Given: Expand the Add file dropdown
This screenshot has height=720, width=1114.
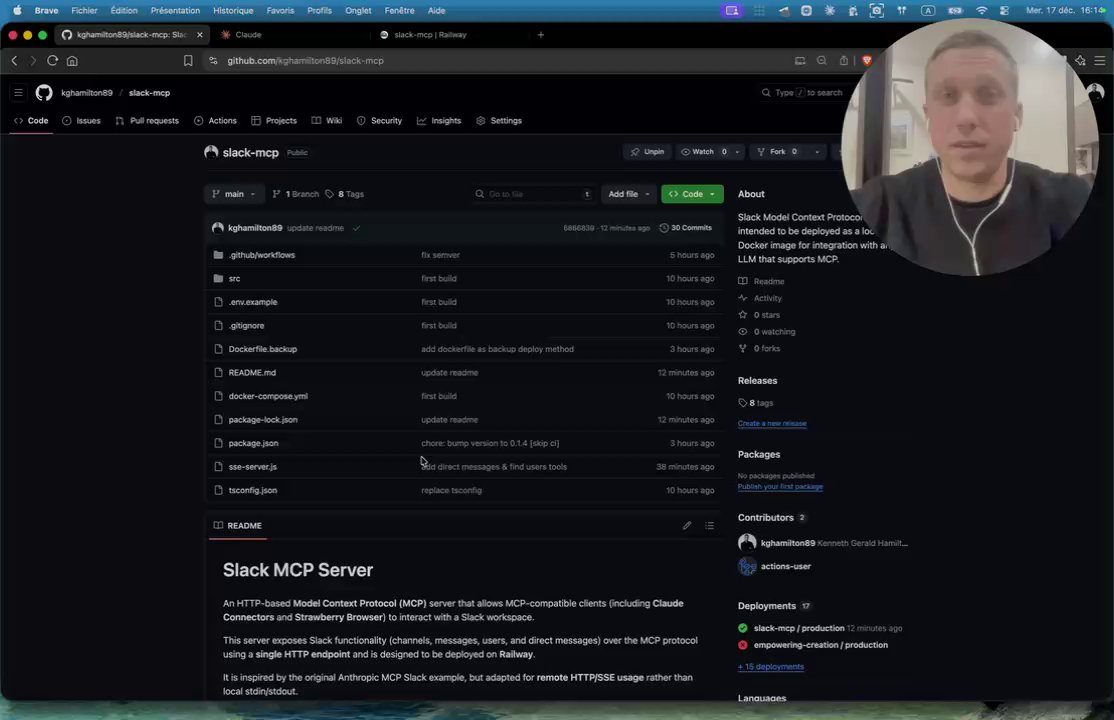Looking at the screenshot, I should 629,194.
